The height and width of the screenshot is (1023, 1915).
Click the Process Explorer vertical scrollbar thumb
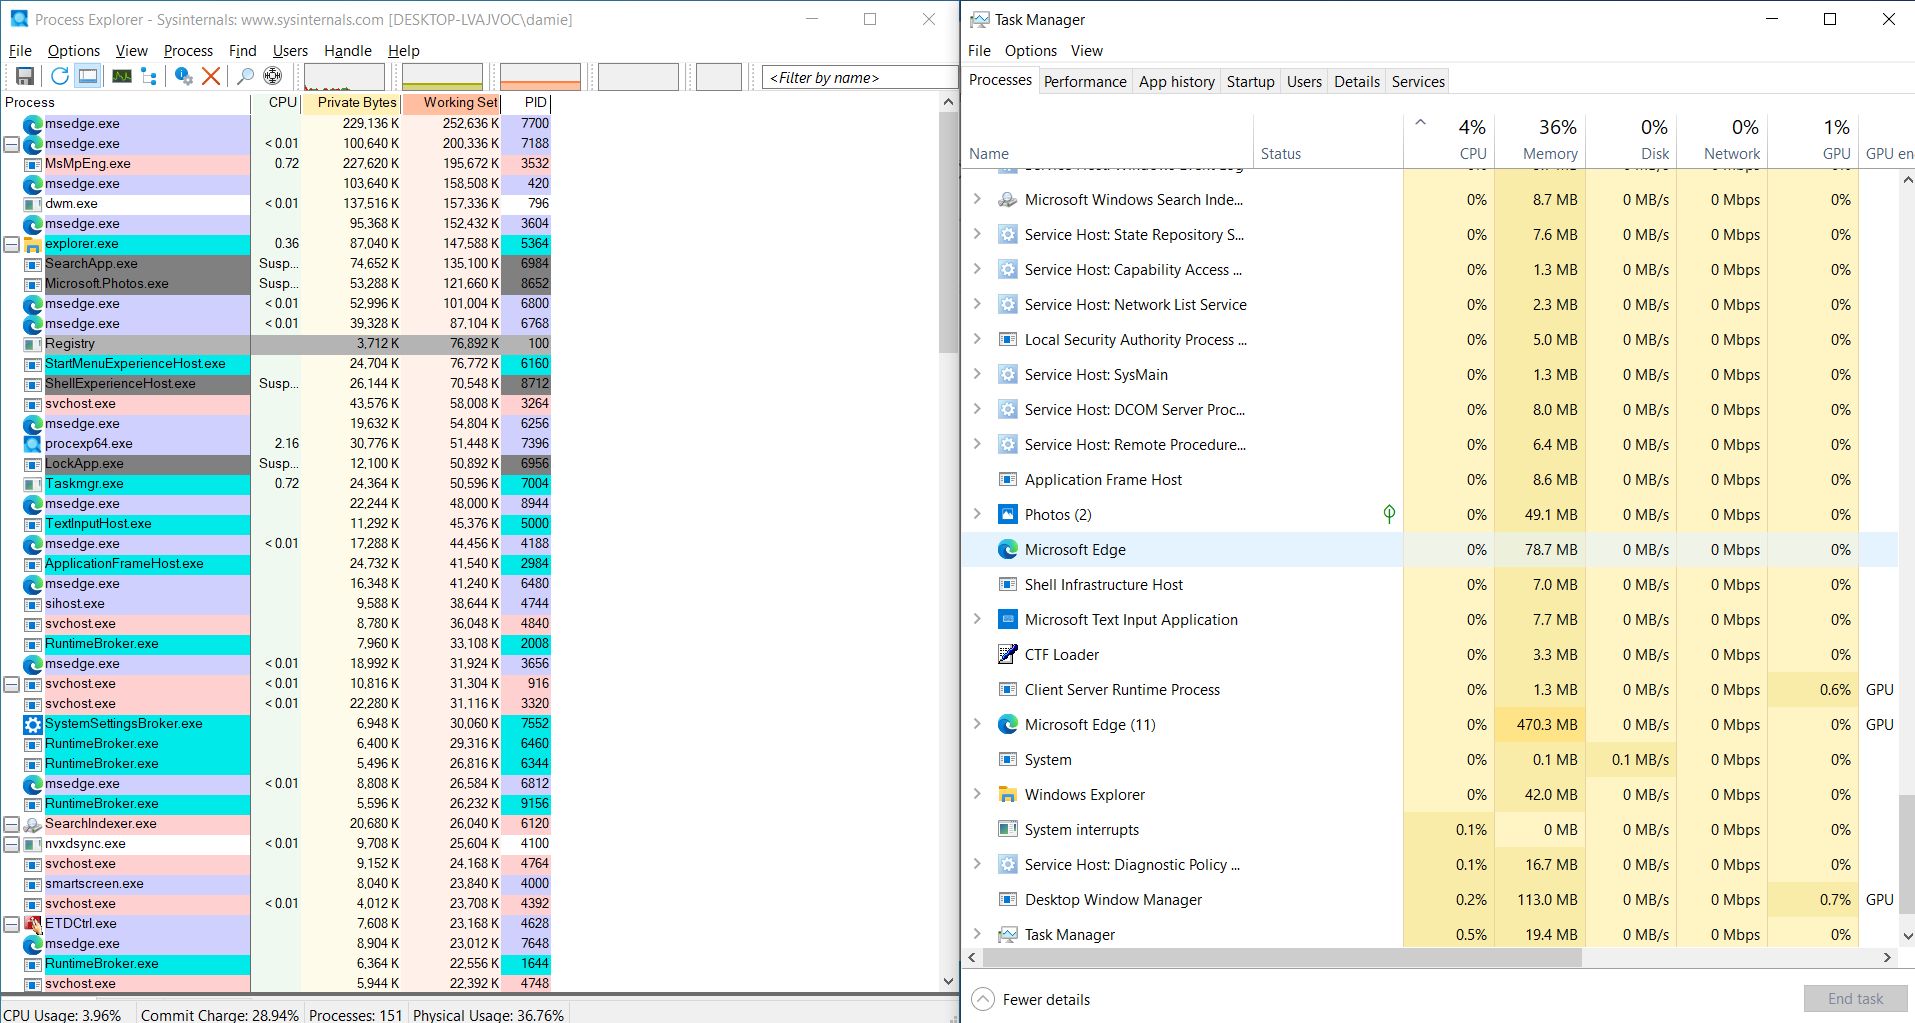click(949, 232)
